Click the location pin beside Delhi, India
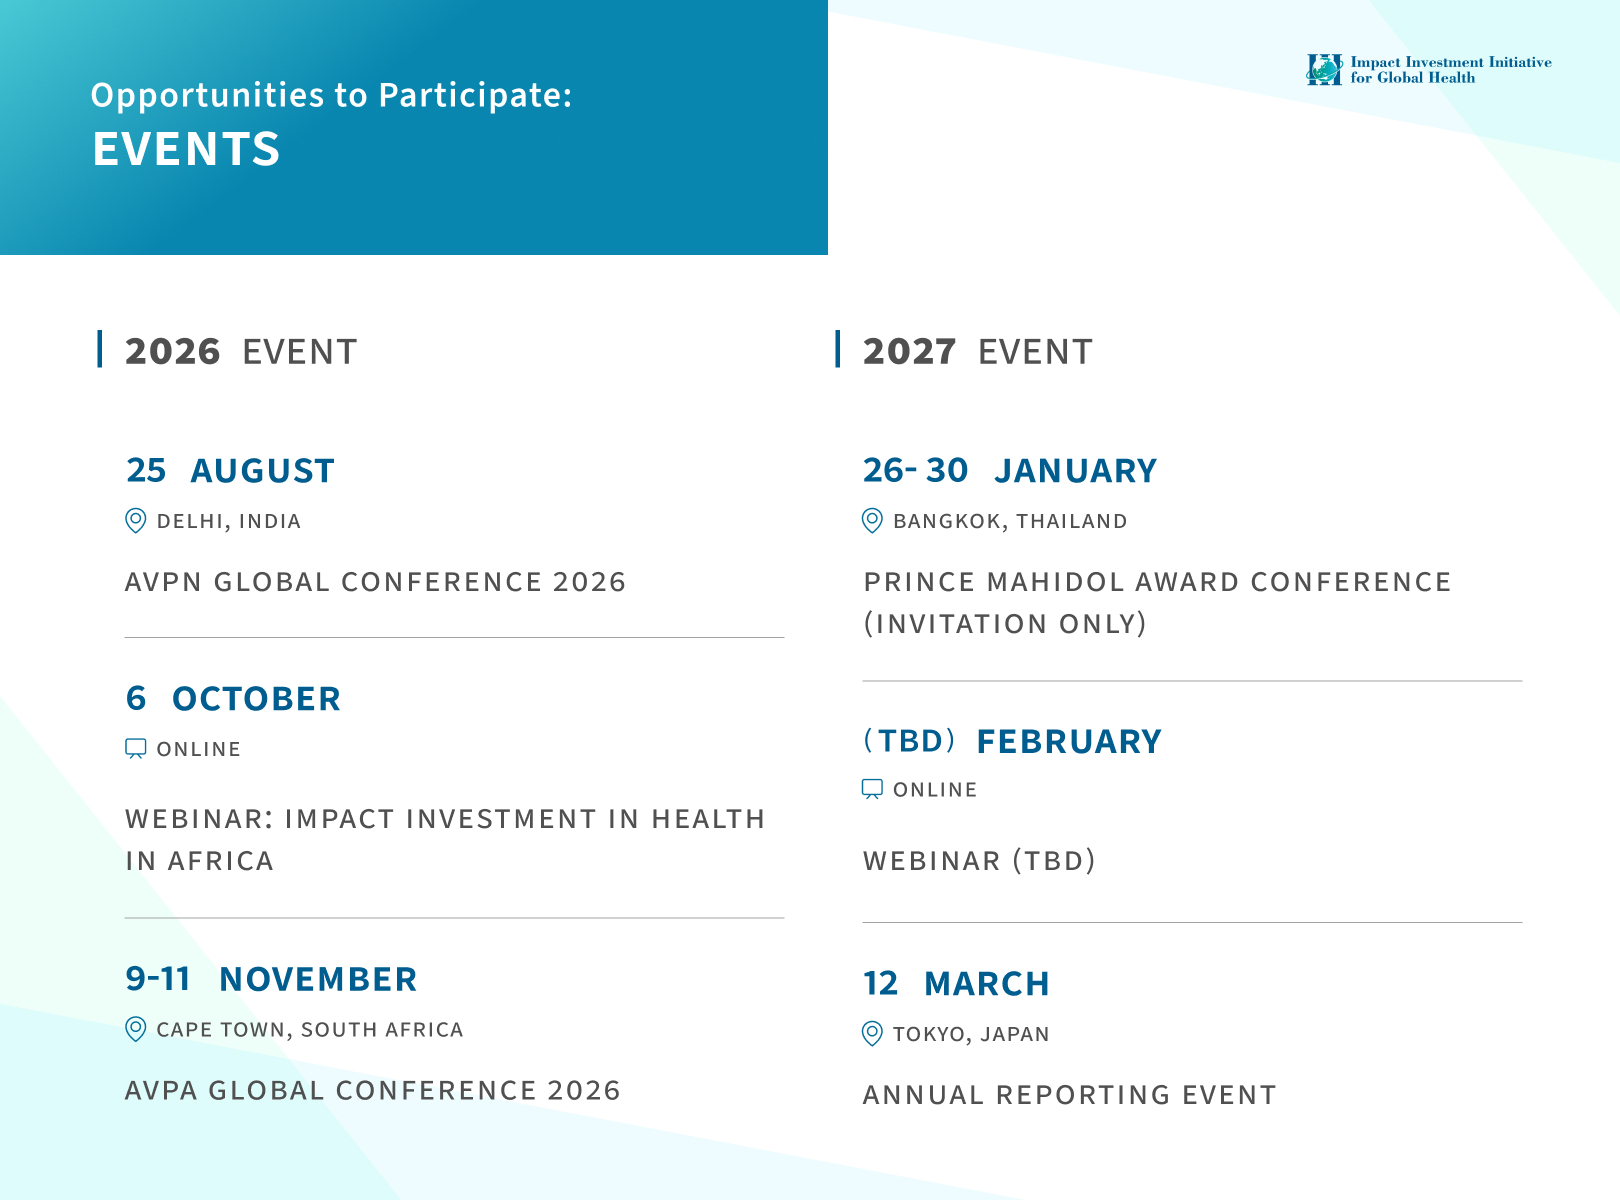The image size is (1620, 1200). point(136,521)
